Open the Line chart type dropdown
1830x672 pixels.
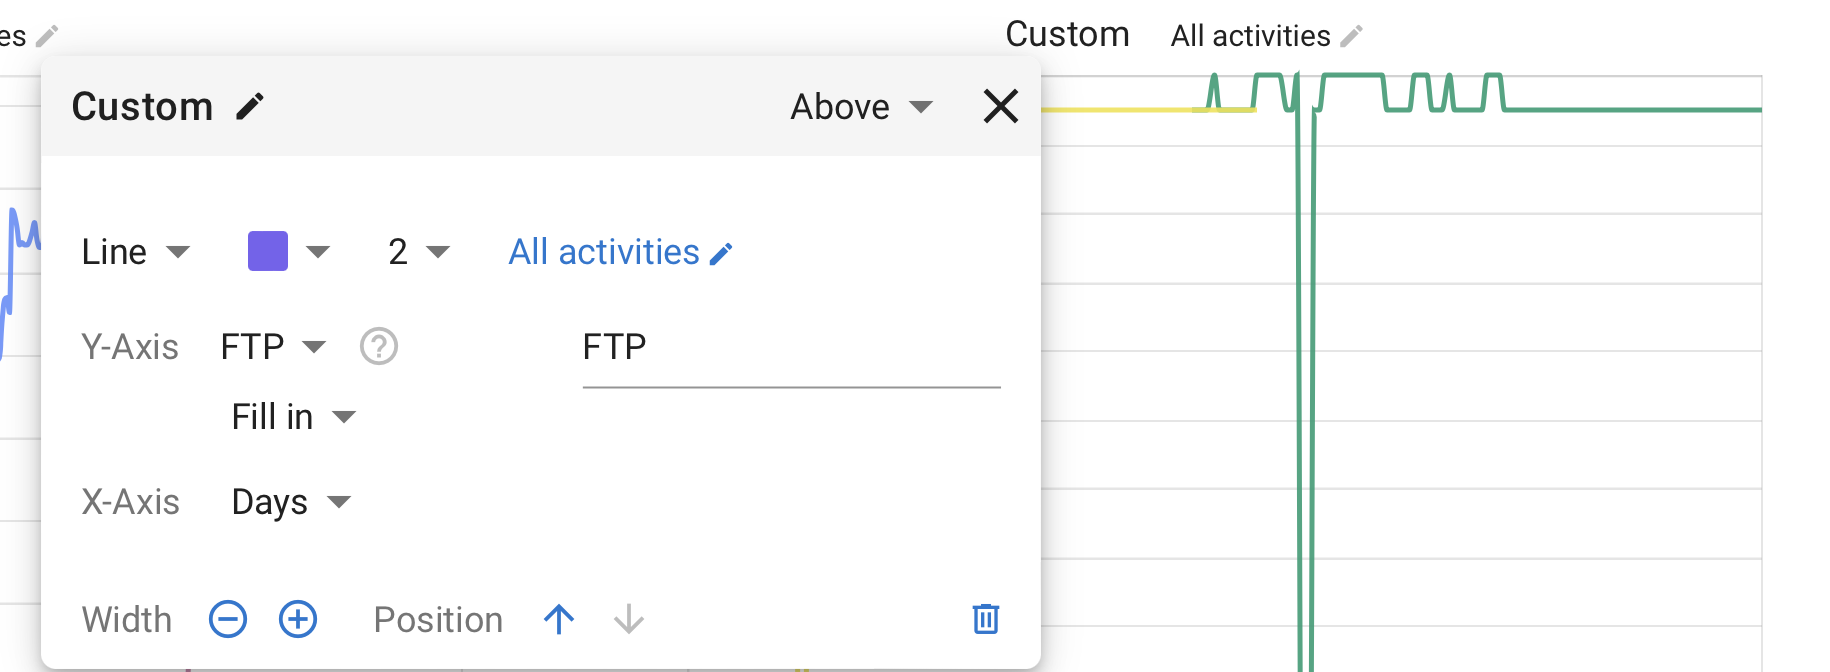coord(135,252)
